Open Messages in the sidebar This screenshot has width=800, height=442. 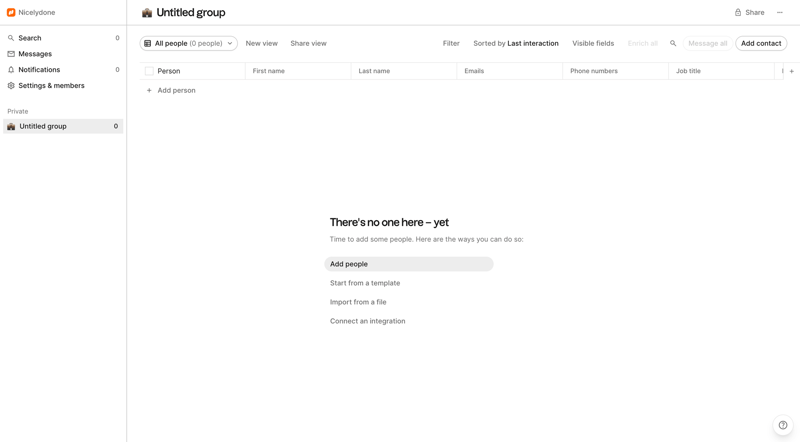[x=63, y=54]
